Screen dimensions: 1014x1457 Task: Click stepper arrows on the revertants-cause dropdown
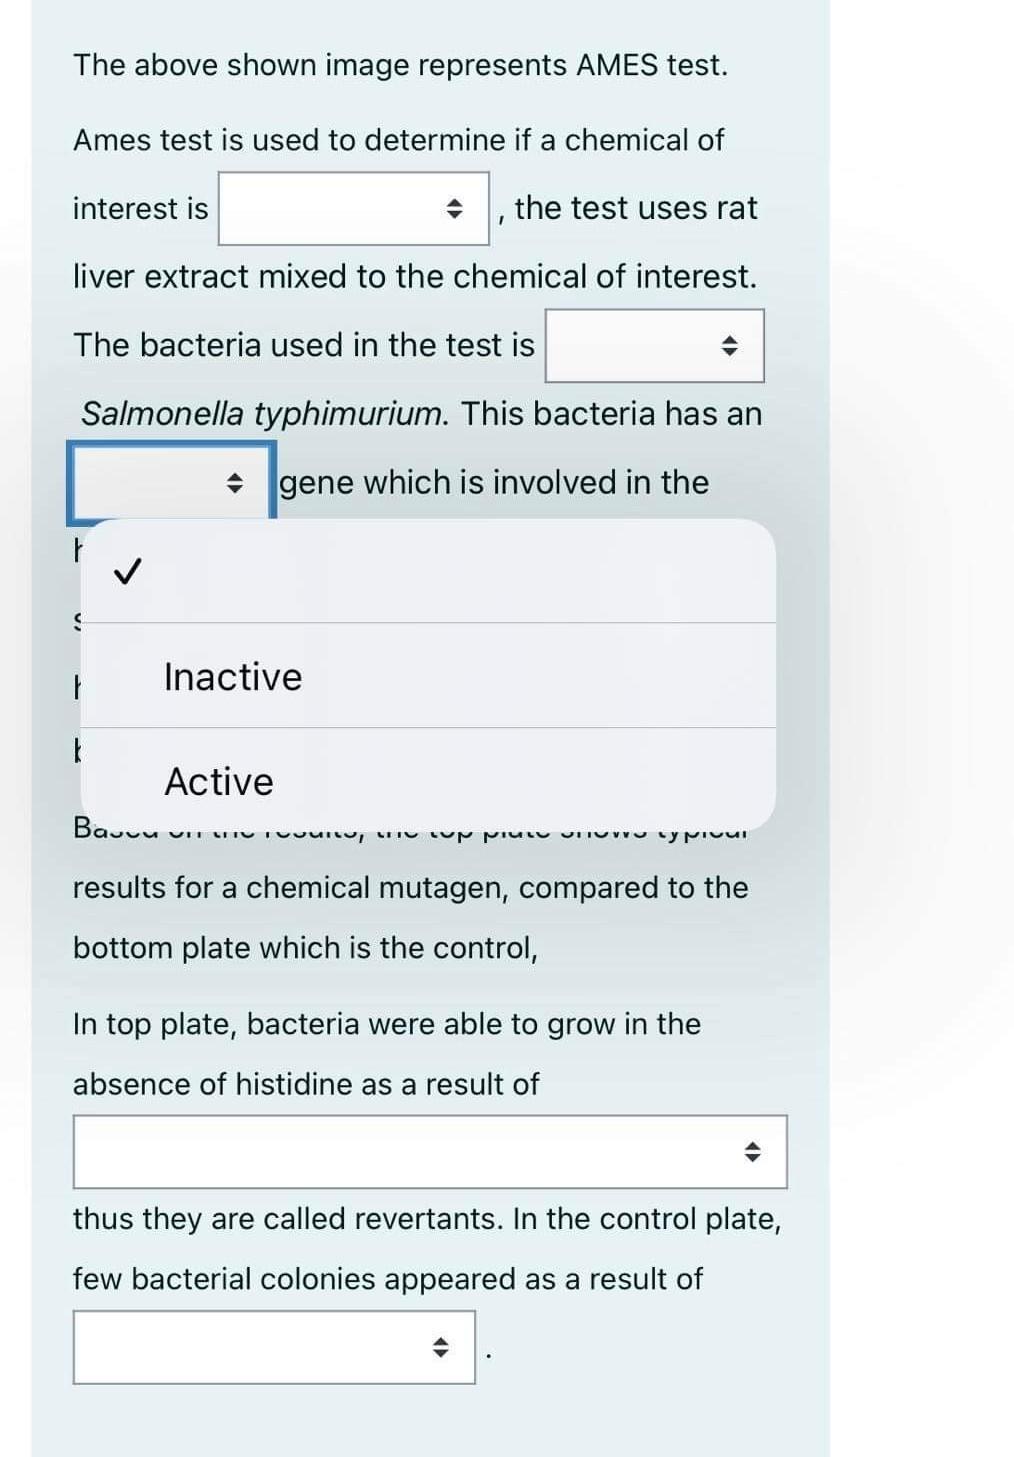(x=755, y=1152)
